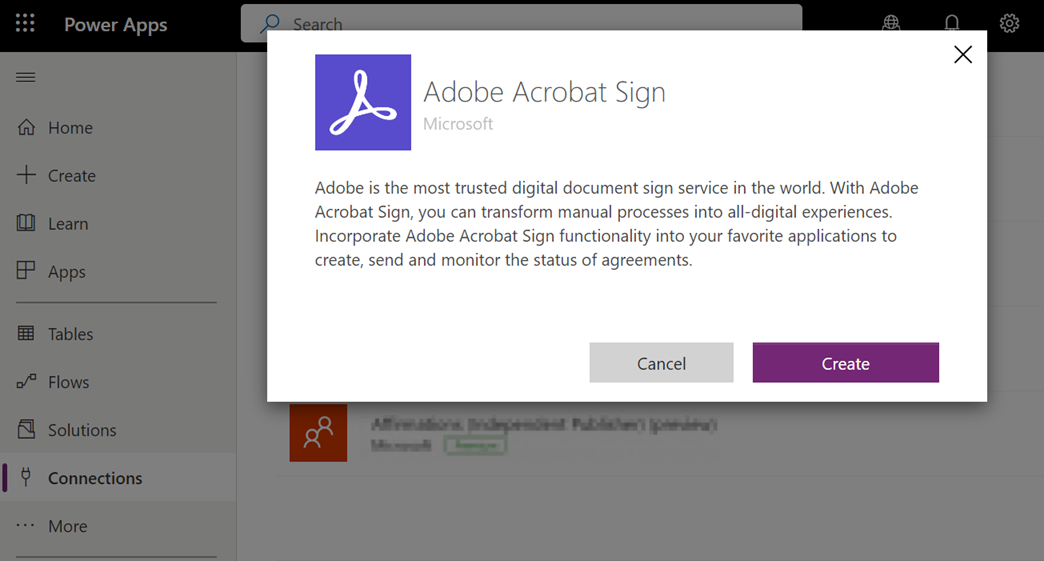Screen dimensions: 1044x561
Task: Open Flows in navigation
Action: click(69, 382)
